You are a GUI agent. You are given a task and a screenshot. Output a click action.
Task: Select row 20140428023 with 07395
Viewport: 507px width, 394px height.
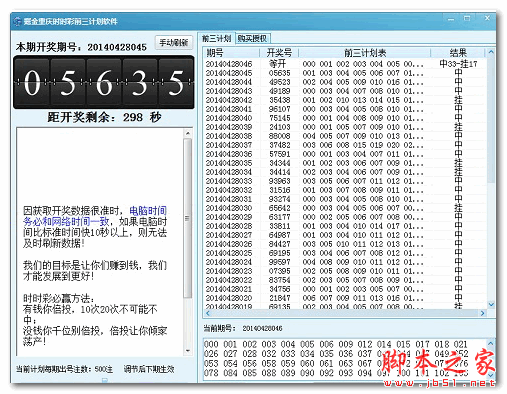pyautogui.click(x=345, y=271)
